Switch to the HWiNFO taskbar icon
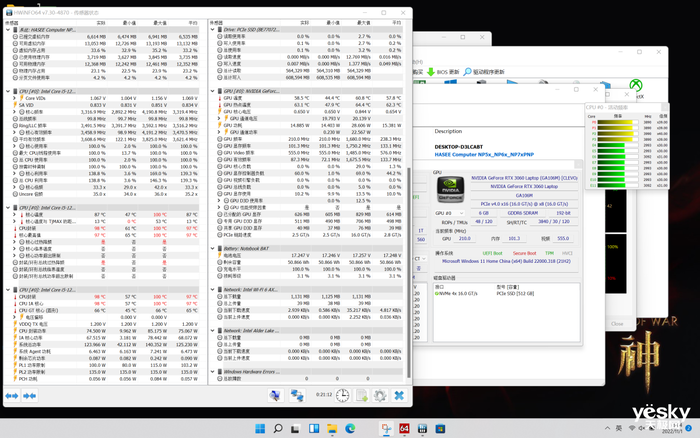The width and height of the screenshot is (700, 438). click(x=422, y=429)
